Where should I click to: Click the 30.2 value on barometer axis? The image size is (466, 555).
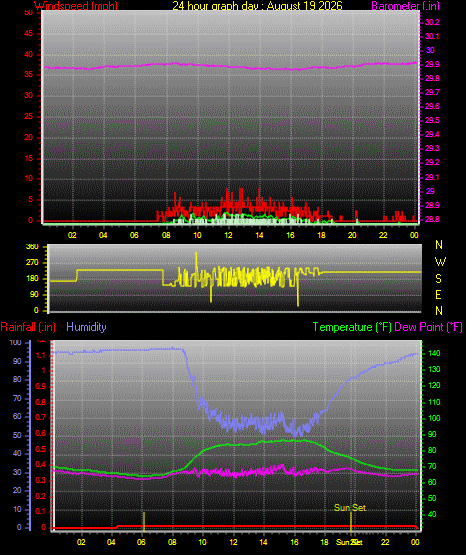tap(432, 22)
